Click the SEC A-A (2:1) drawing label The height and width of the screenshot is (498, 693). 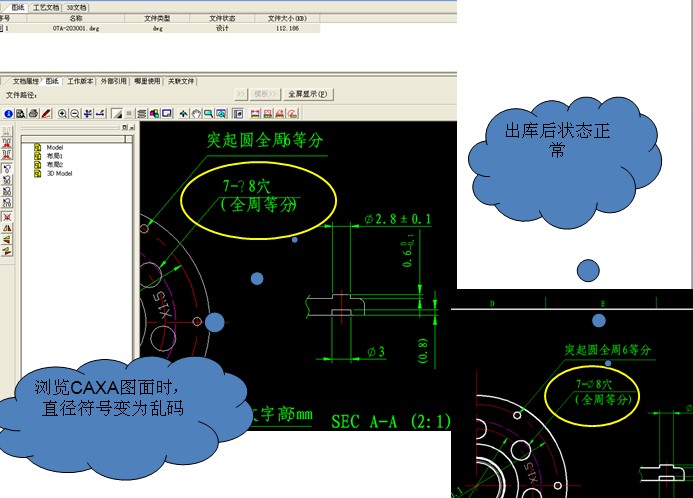[x=391, y=421]
